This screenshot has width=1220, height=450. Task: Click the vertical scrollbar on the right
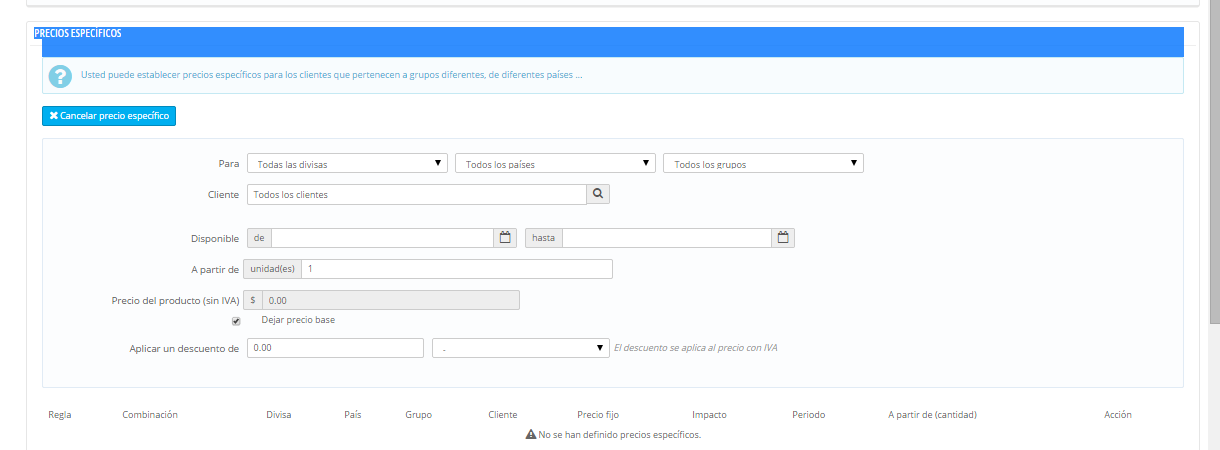tap(1214, 160)
